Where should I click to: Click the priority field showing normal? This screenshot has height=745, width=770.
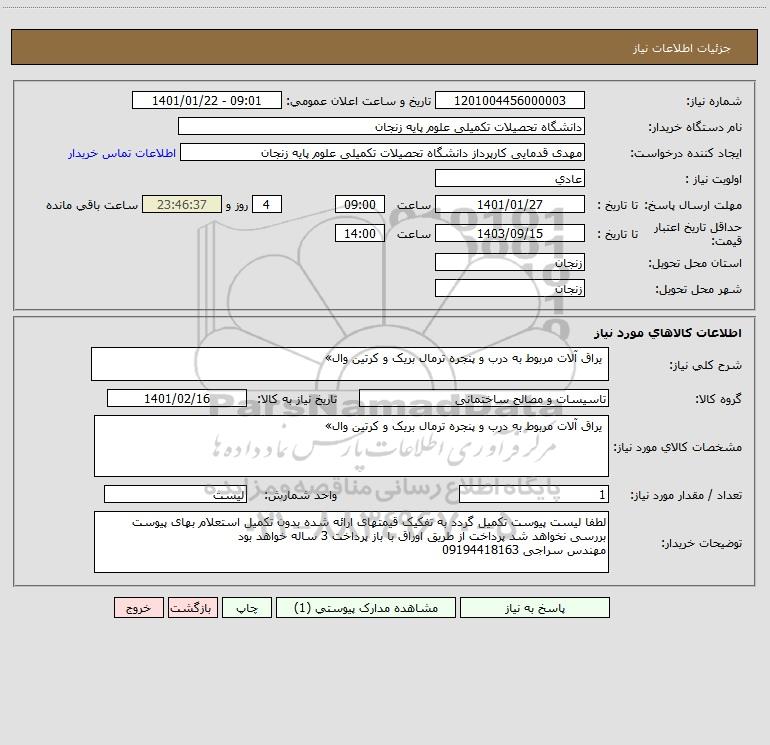pos(510,178)
